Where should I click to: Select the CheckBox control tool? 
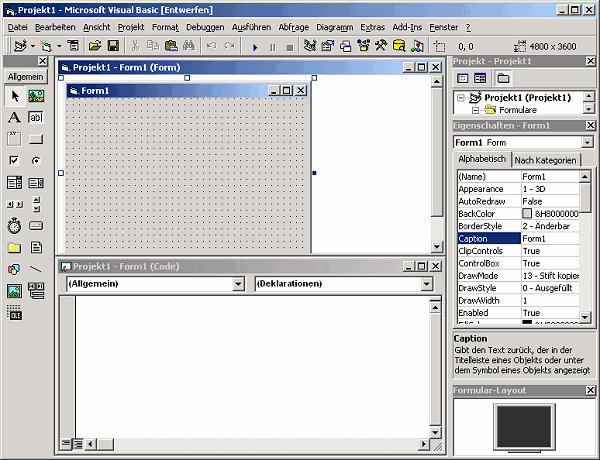click(x=15, y=161)
